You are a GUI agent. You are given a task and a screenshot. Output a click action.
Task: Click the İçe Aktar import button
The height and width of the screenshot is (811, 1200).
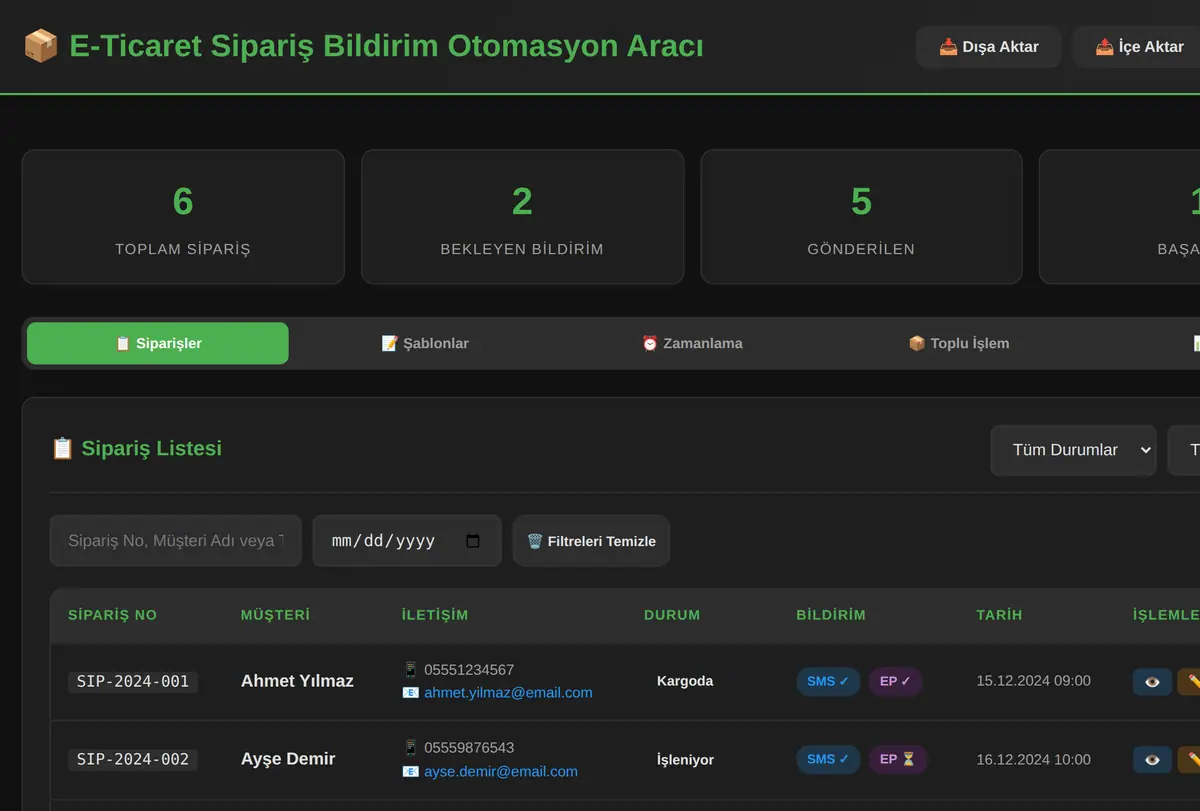(x=1136, y=47)
